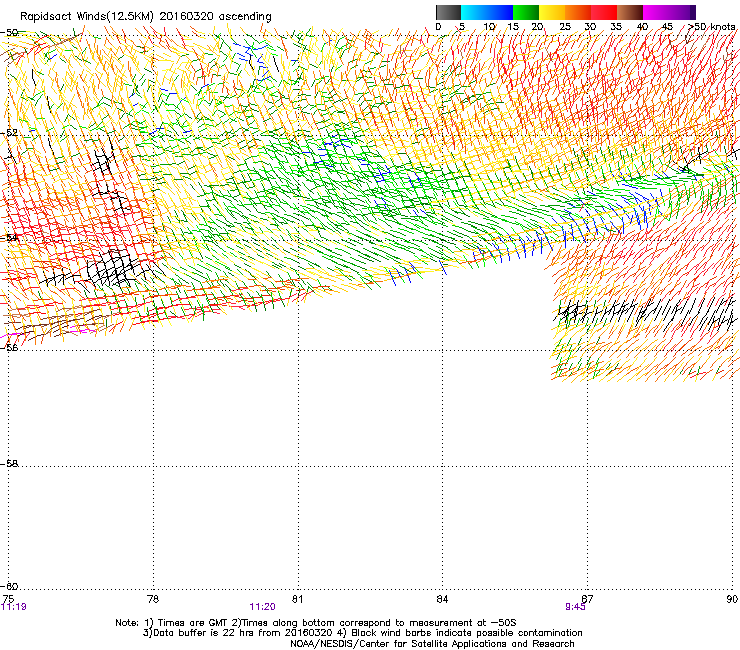Pick the orange 25-30 knots color segment
740x650 pixels.
[578, 12]
